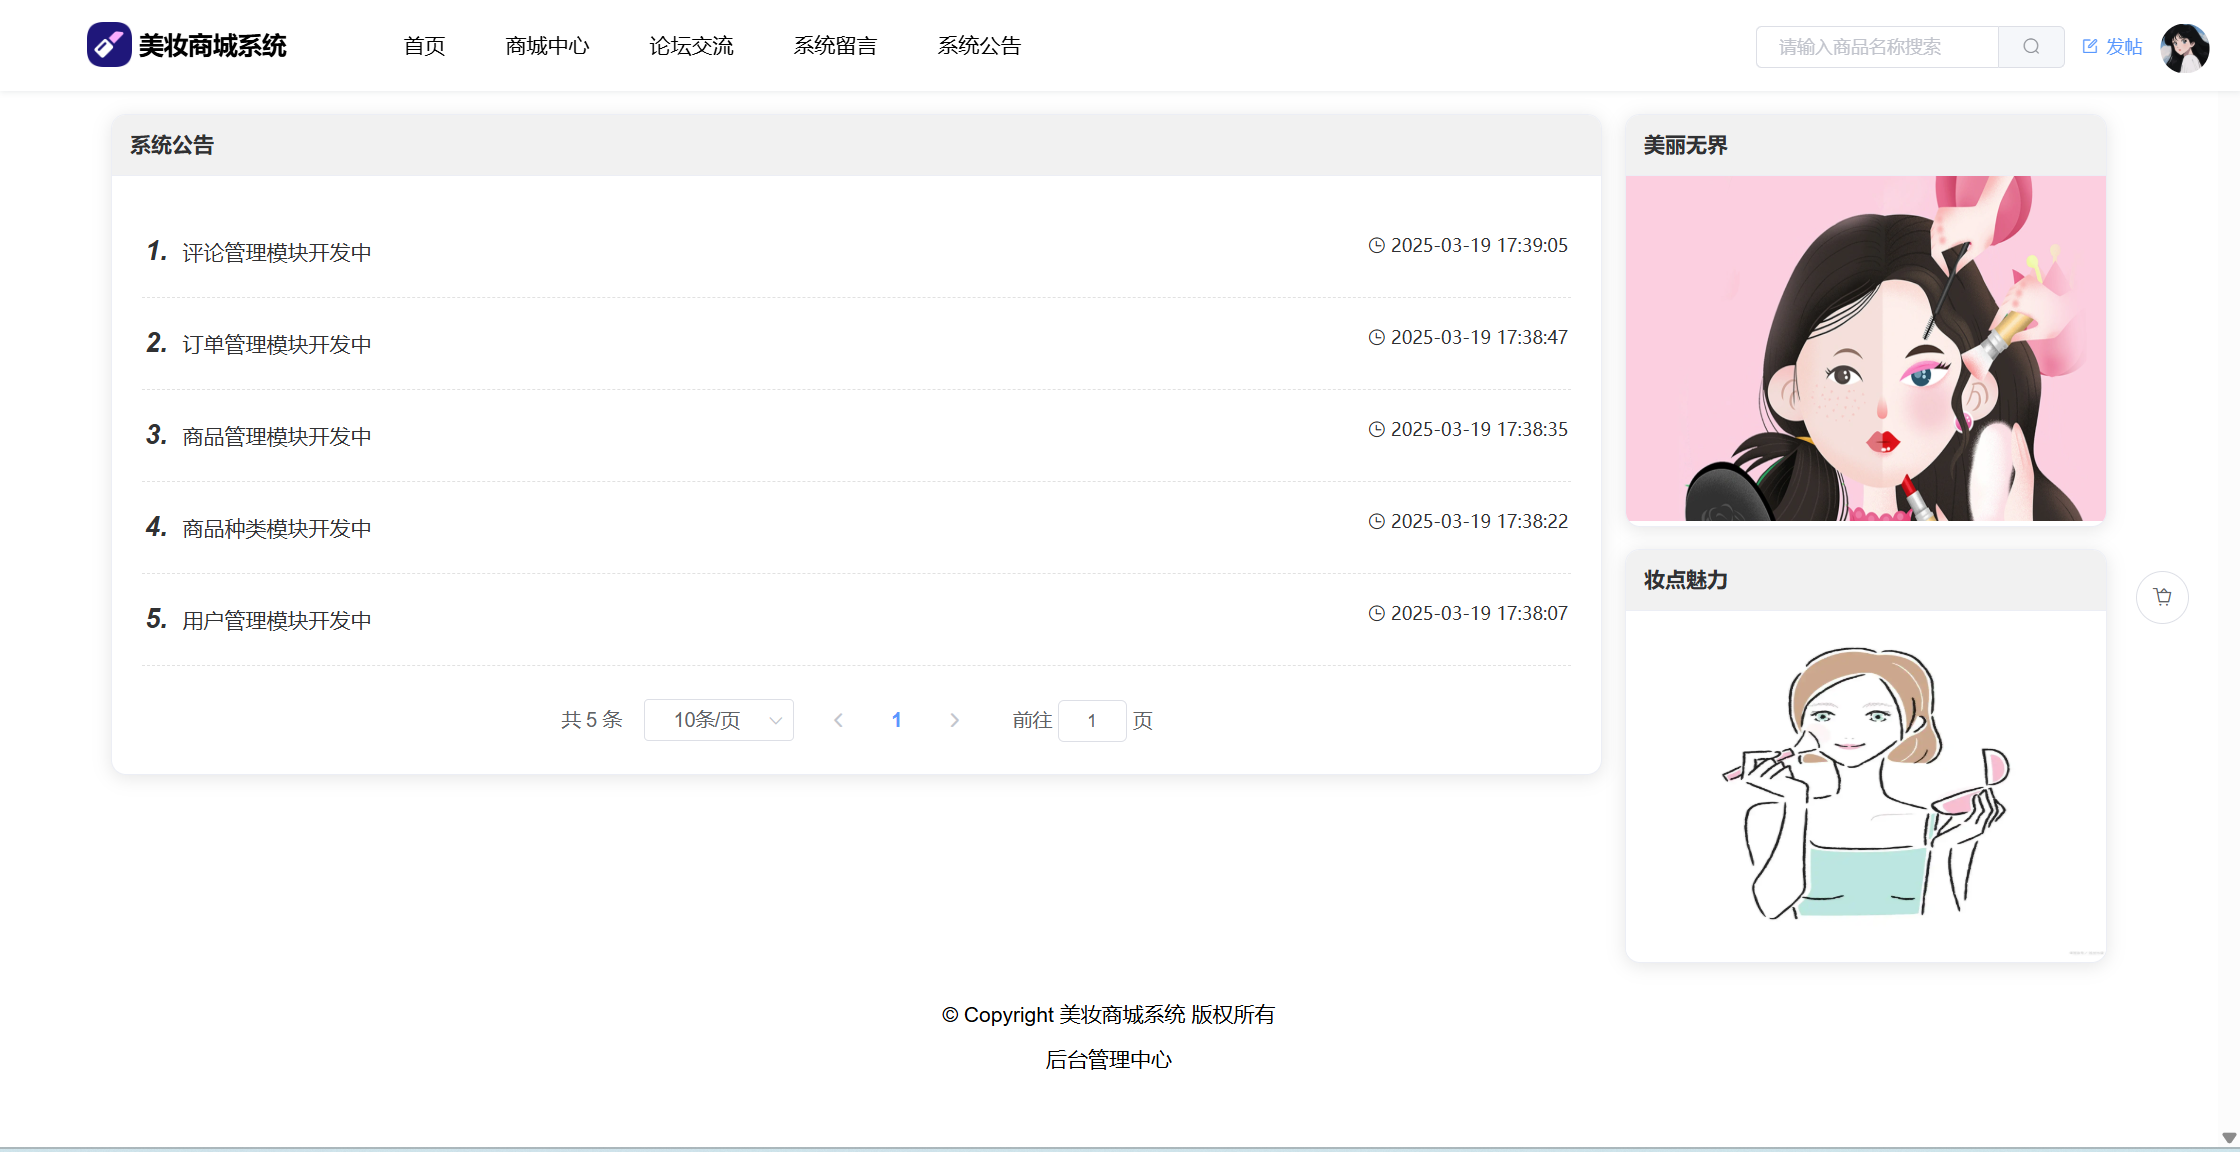Viewport: 2240px width, 1152px height.
Task: Switch to 论坛交流 navigation item
Action: coord(691,46)
